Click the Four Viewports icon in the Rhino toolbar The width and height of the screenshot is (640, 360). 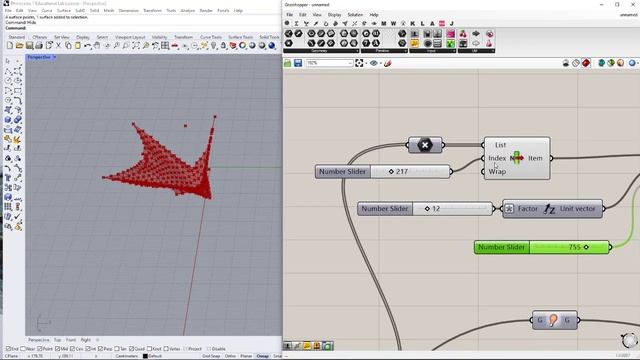pyautogui.click(x=165, y=46)
